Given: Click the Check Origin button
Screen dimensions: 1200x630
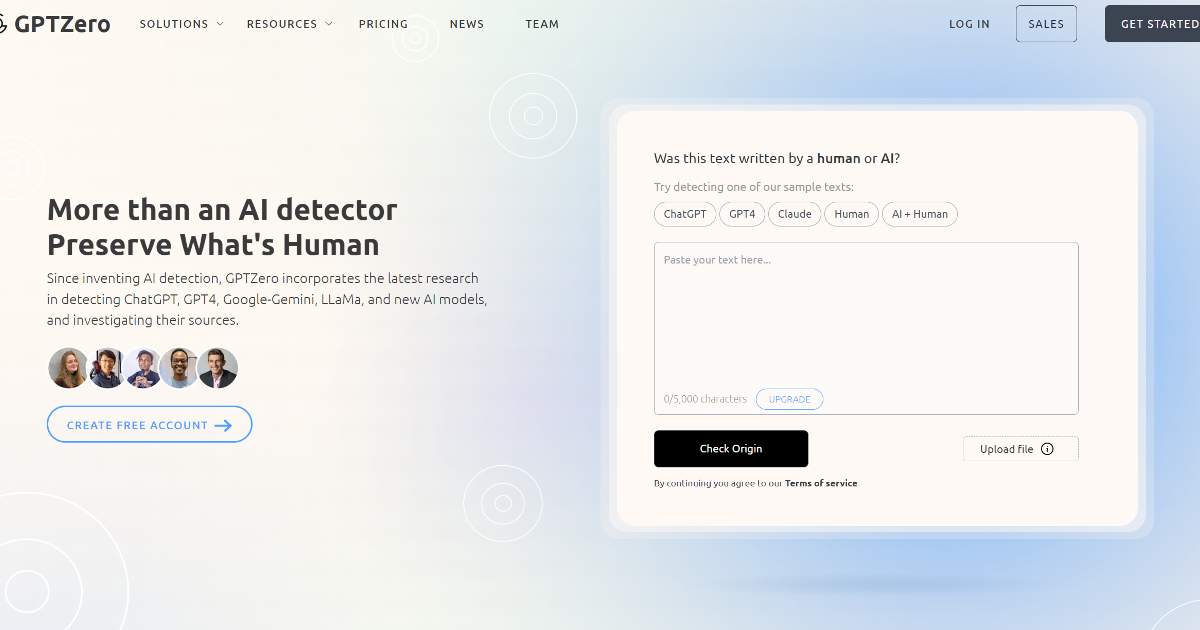Looking at the screenshot, I should (x=731, y=448).
